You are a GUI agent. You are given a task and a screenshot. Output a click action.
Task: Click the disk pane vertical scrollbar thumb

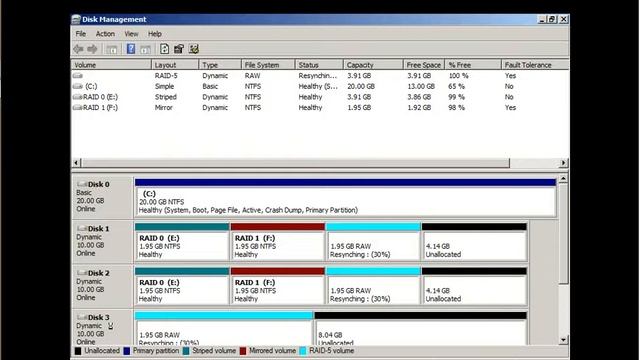(x=563, y=233)
